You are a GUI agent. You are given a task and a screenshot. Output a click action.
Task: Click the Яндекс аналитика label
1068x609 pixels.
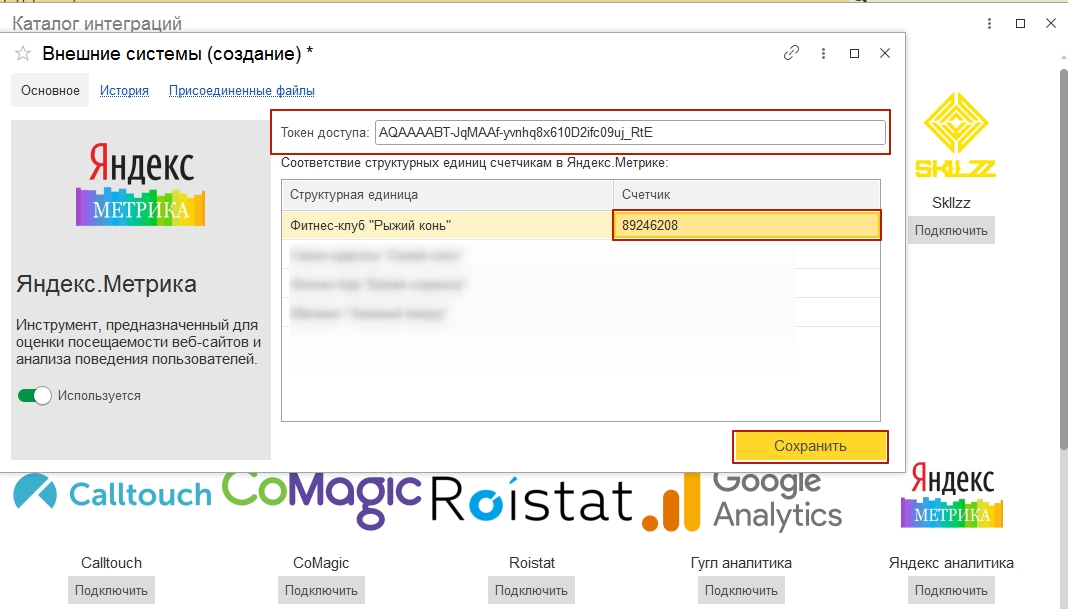point(951,563)
